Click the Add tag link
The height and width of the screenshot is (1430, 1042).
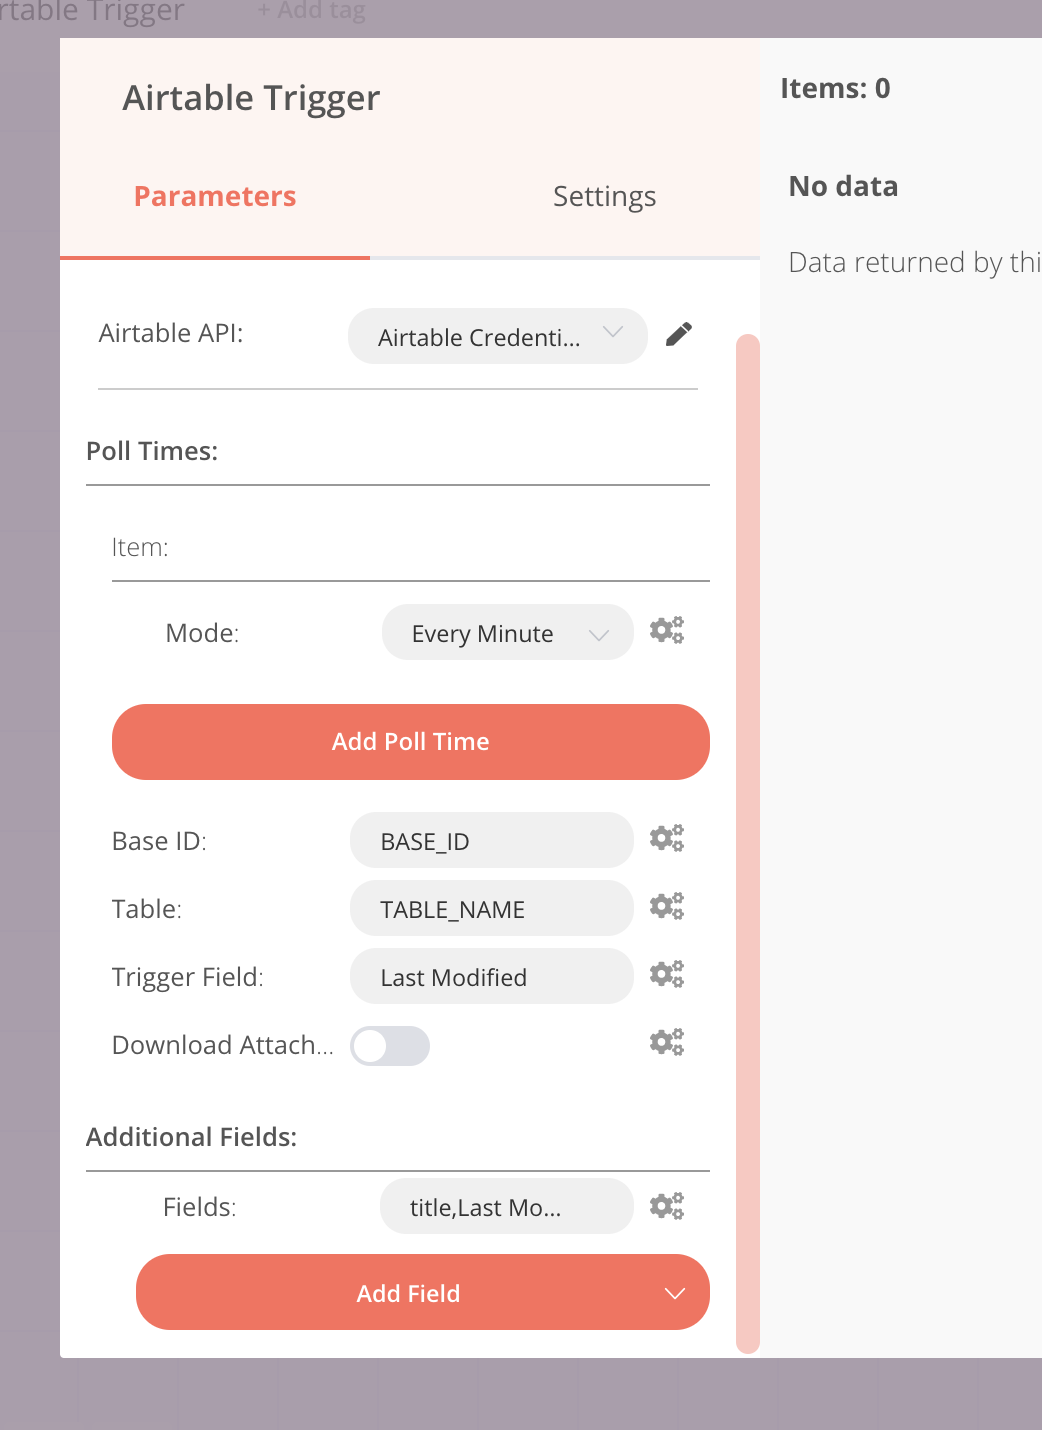pyautogui.click(x=311, y=11)
